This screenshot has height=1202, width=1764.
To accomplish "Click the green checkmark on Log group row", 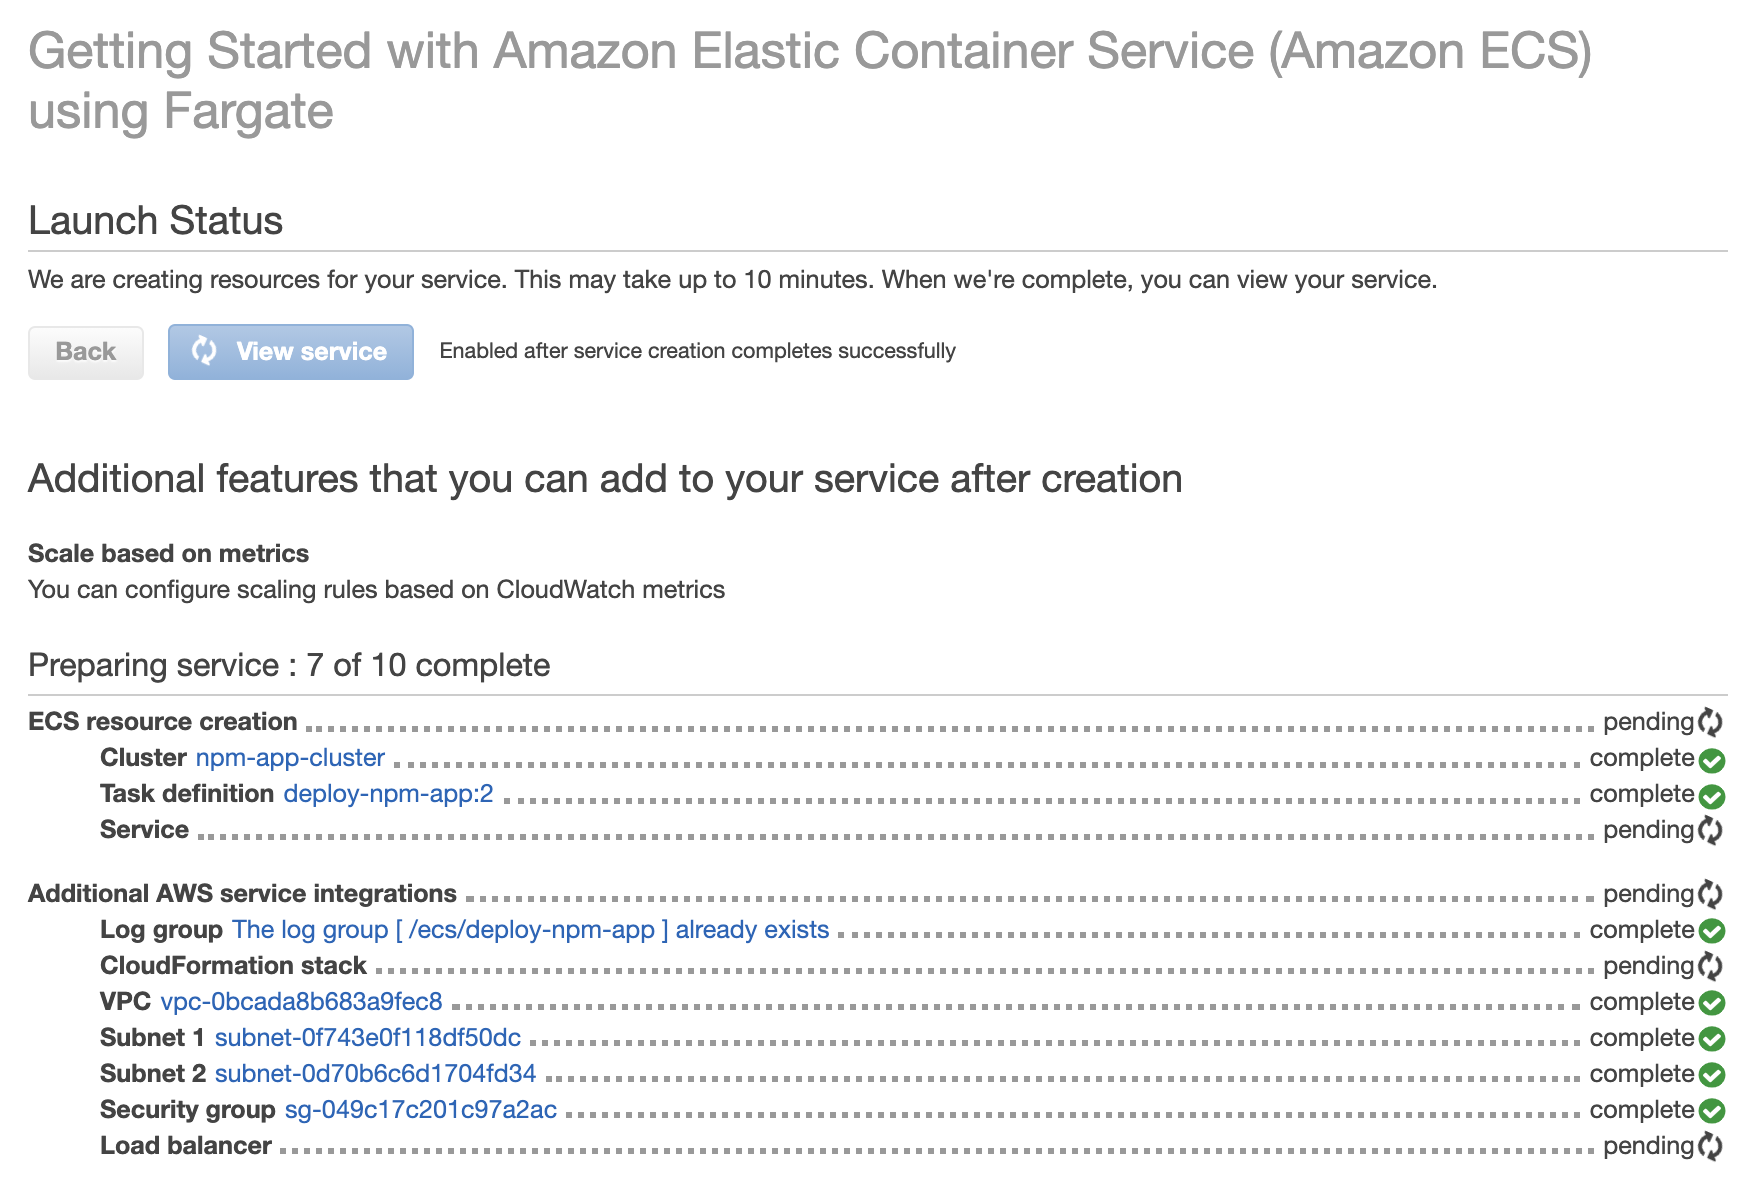I will [x=1712, y=931].
